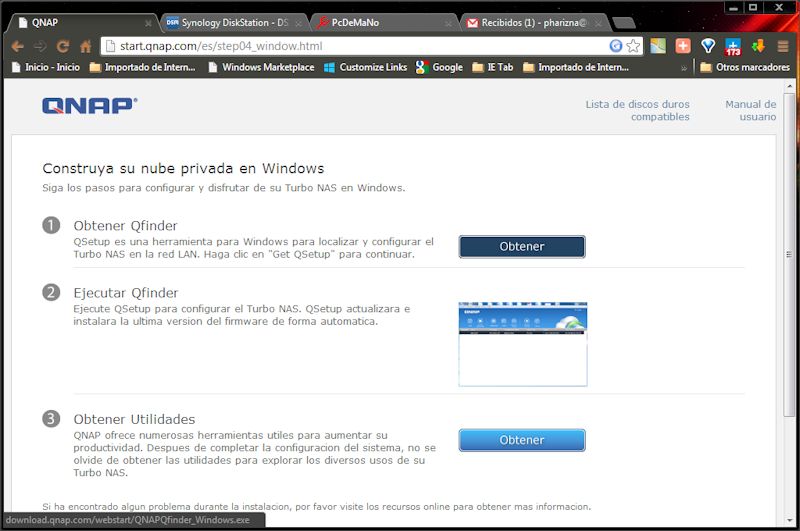
Task: Click the blue translate icon in address bar
Action: 616,46
